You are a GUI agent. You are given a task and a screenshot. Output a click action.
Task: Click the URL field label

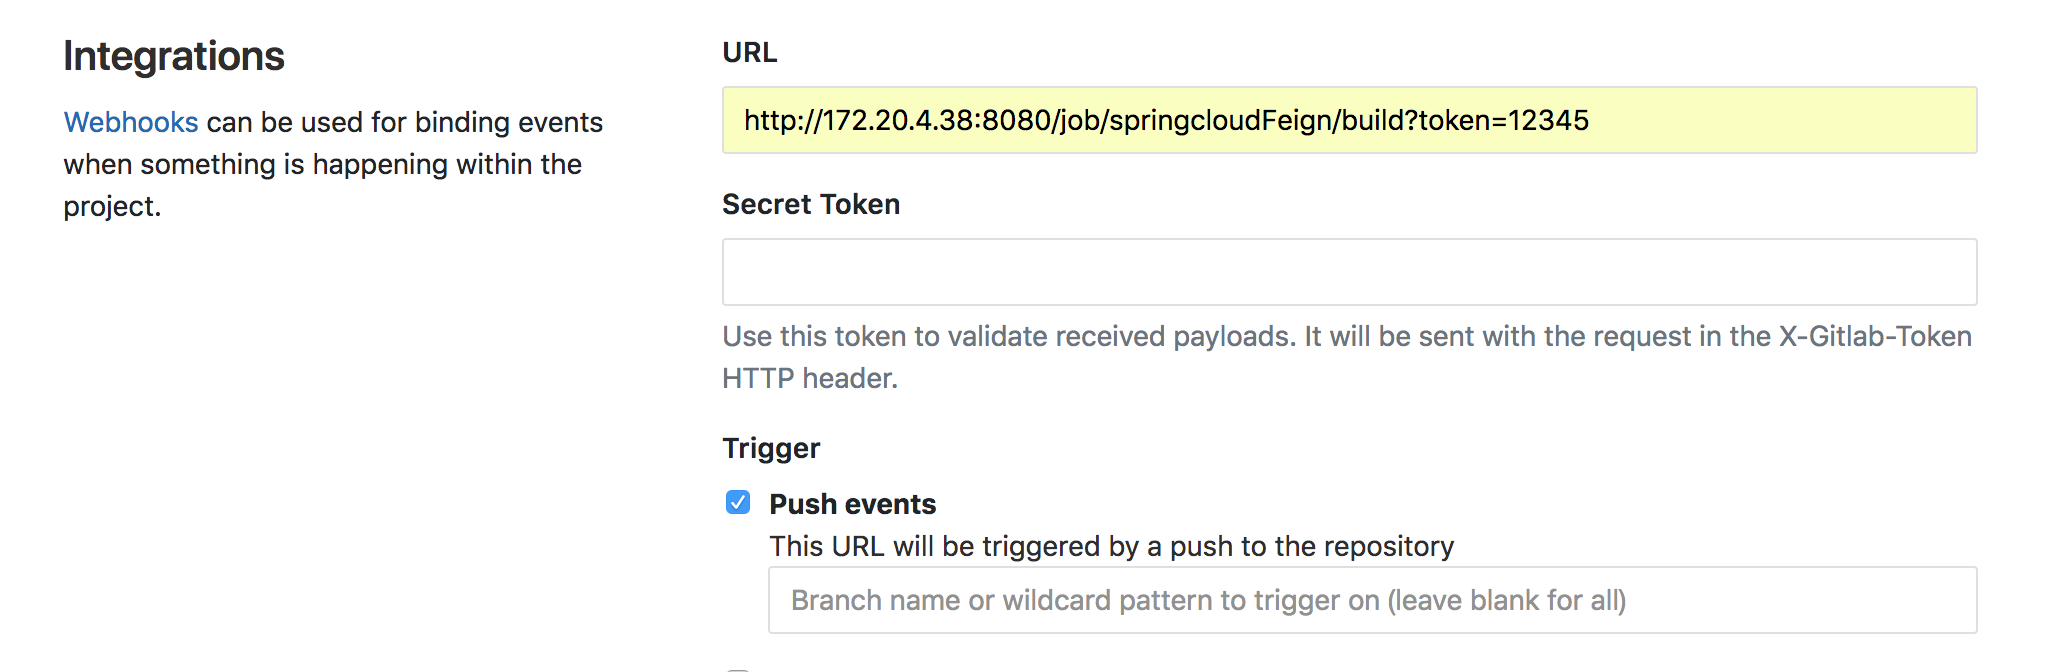coord(749,53)
